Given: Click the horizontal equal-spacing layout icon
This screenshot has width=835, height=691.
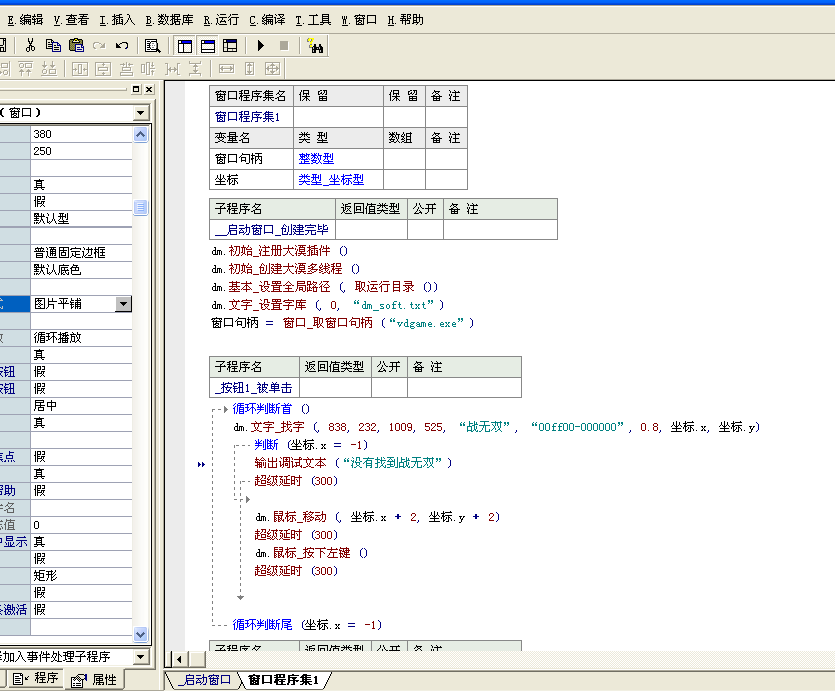Looking at the screenshot, I should [x=173, y=69].
